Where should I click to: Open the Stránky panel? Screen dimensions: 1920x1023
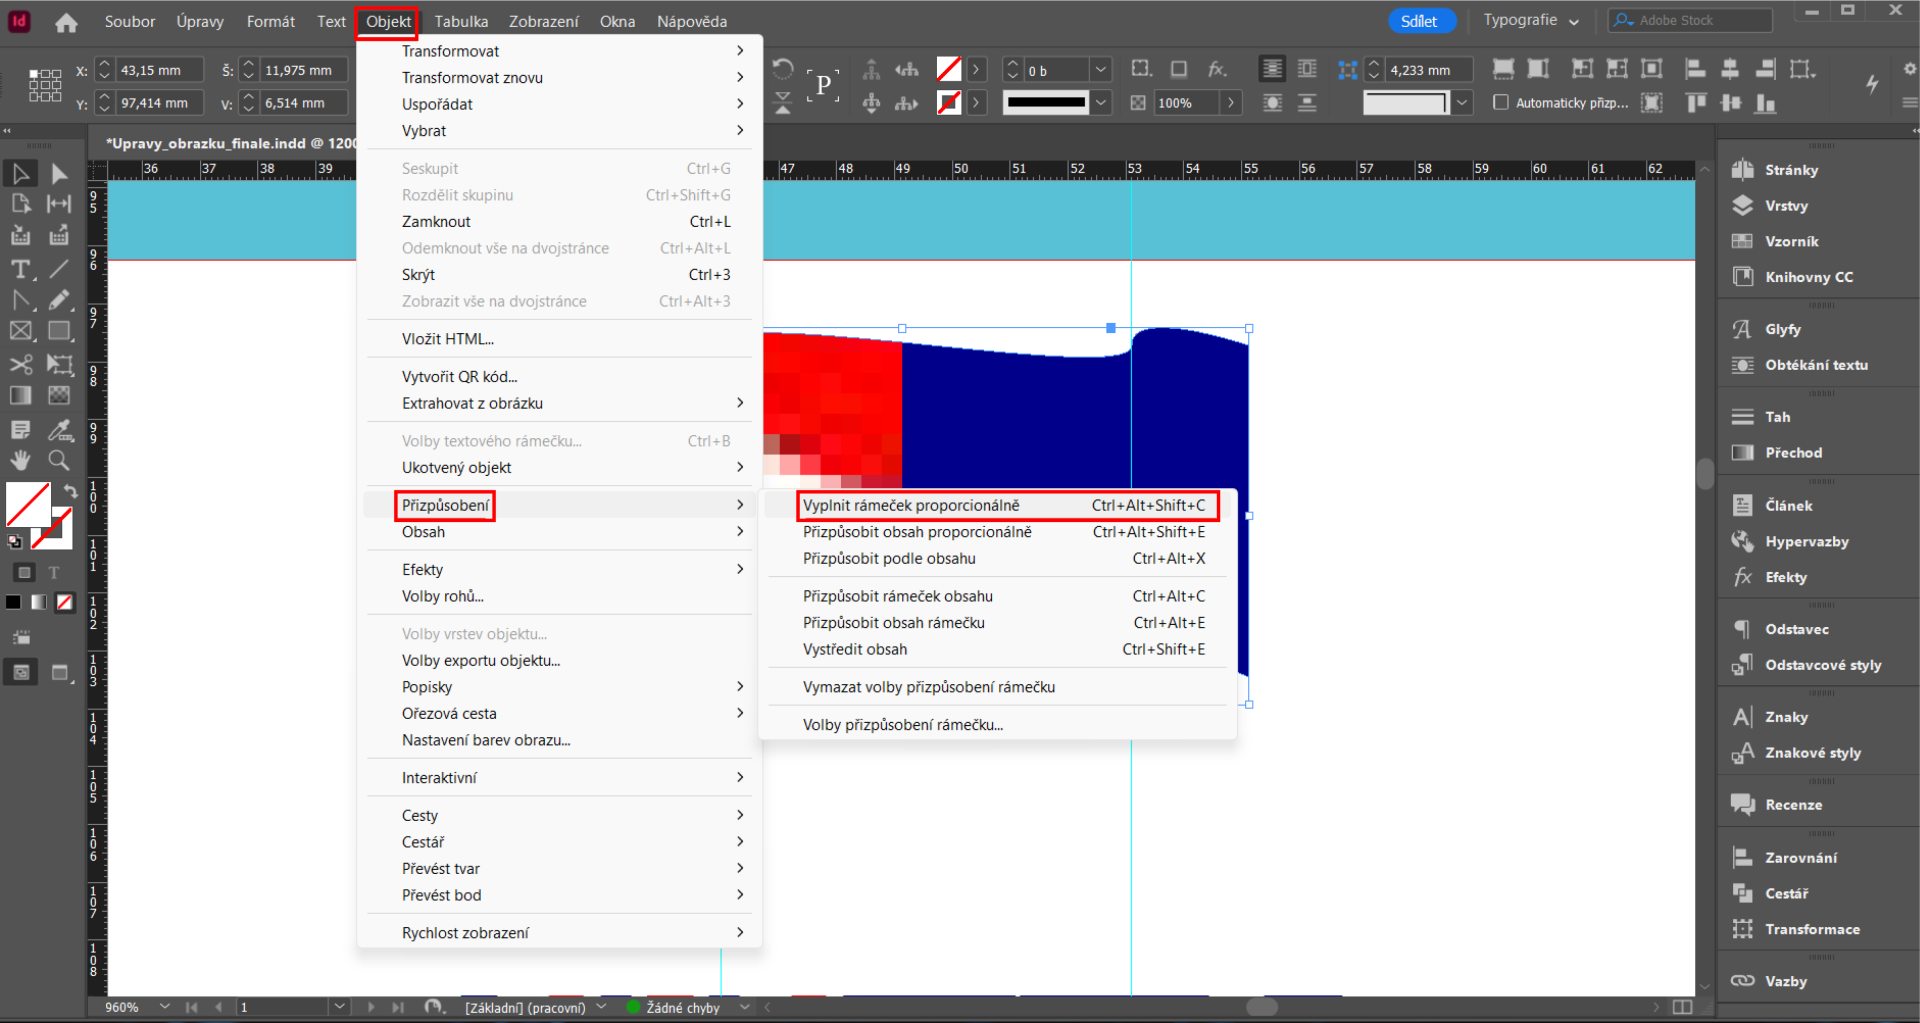(1791, 169)
